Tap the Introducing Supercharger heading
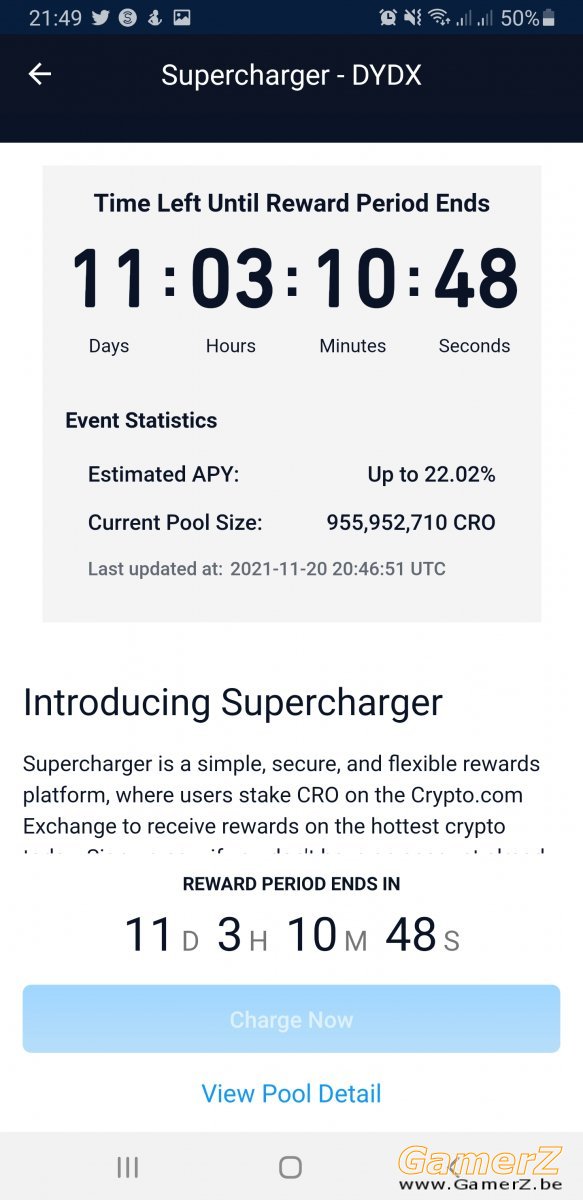The width and height of the screenshot is (583, 1200). [232, 702]
